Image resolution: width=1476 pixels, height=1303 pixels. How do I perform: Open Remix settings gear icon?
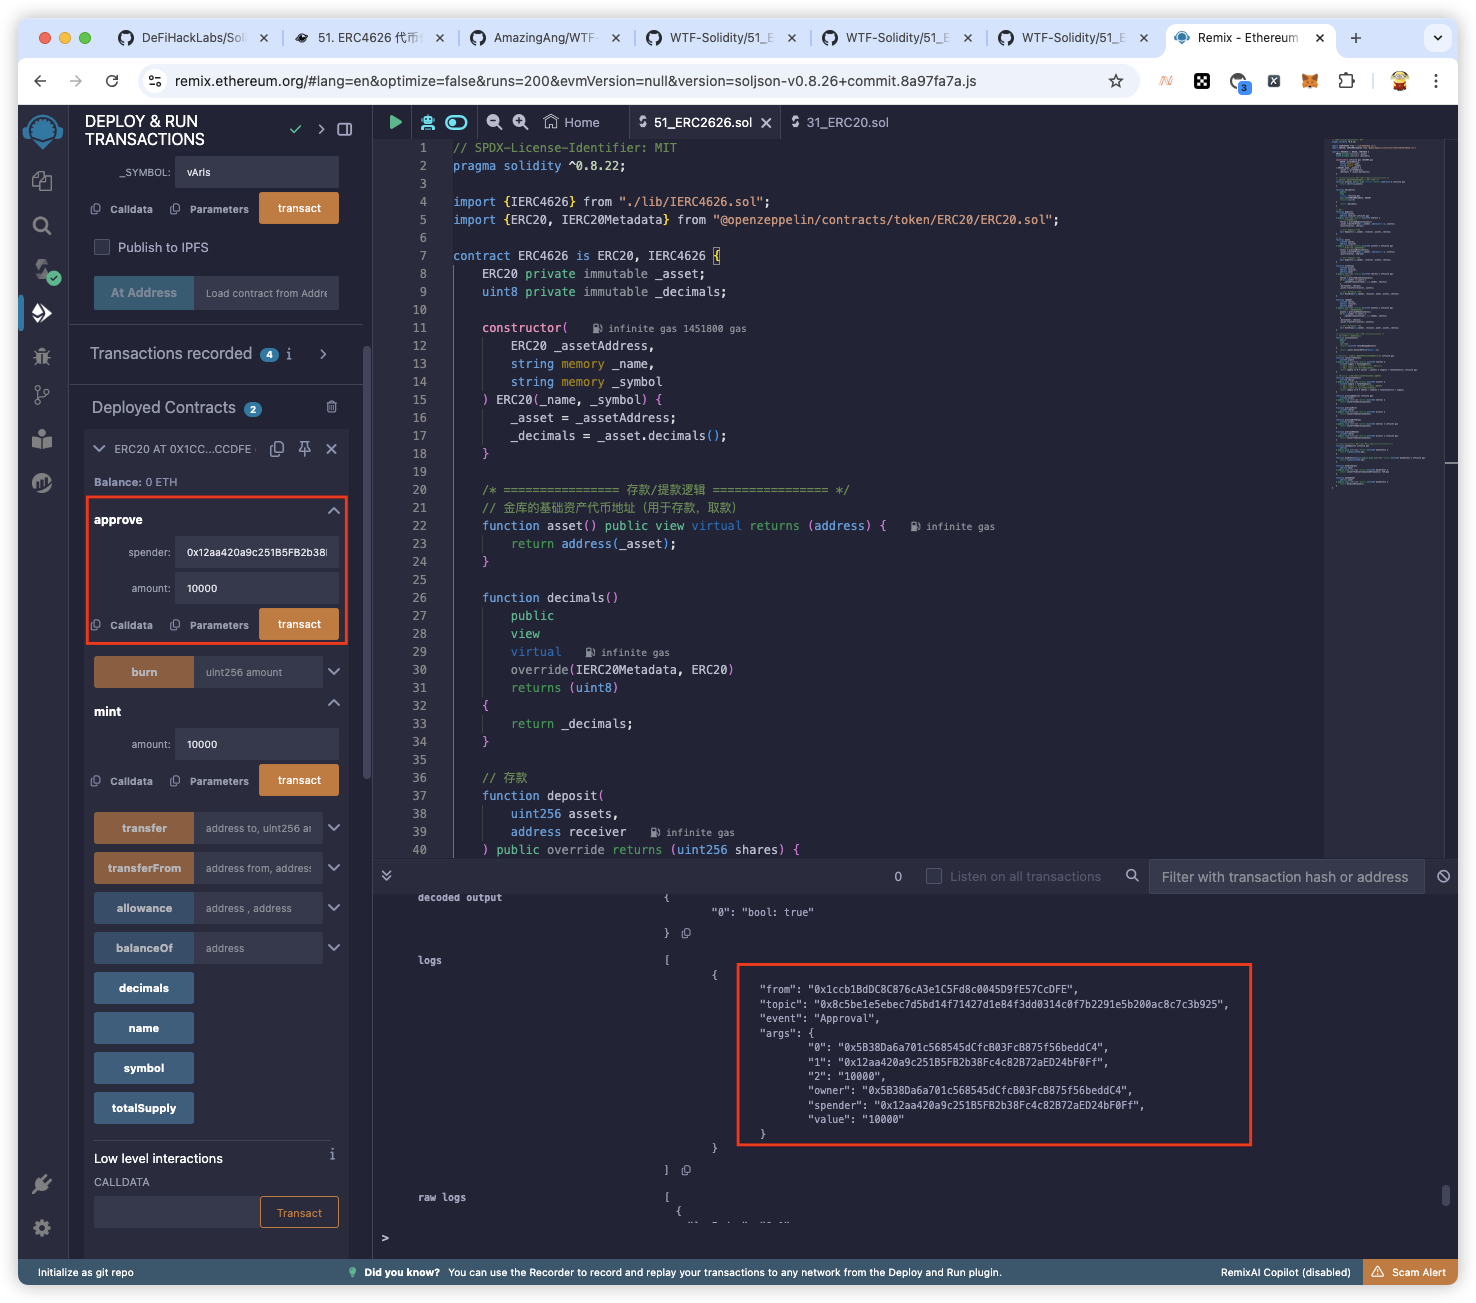pyautogui.click(x=41, y=1228)
